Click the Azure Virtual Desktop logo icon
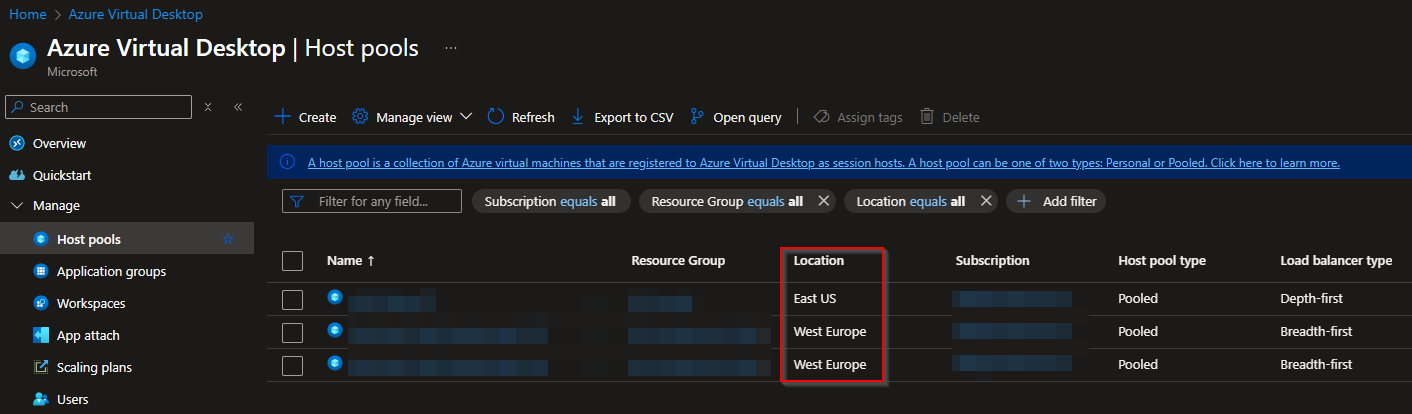 23,56
